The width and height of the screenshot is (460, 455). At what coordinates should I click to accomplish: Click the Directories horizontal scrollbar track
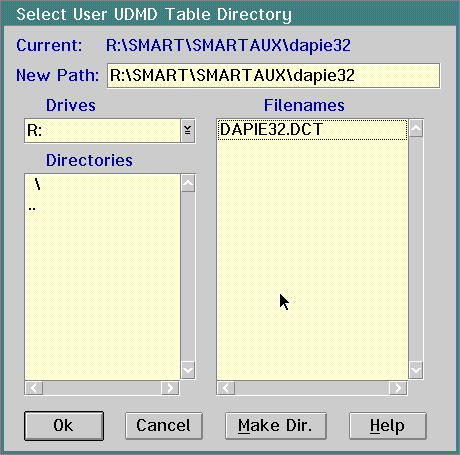(102, 388)
